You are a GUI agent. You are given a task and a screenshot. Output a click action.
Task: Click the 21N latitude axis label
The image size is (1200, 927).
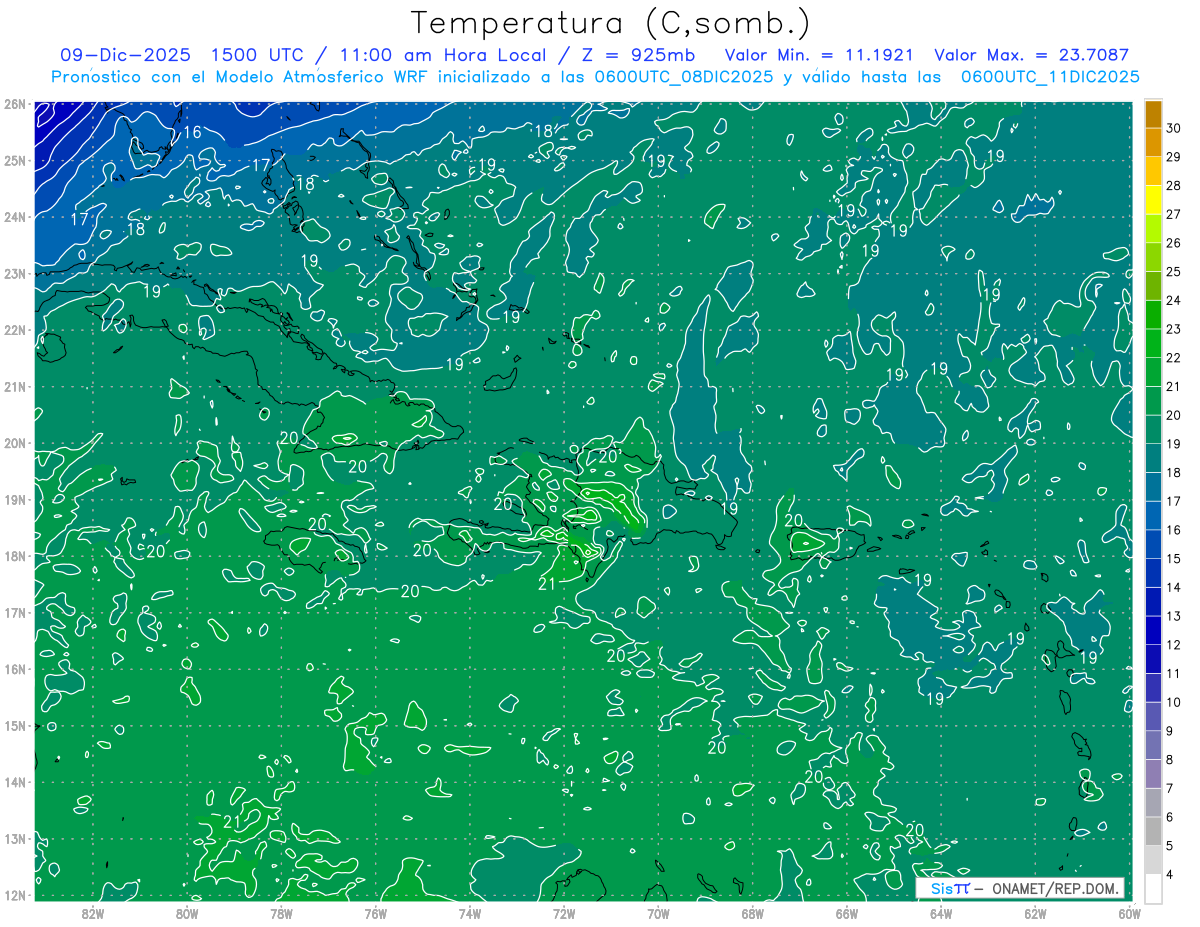pyautogui.click(x=15, y=387)
